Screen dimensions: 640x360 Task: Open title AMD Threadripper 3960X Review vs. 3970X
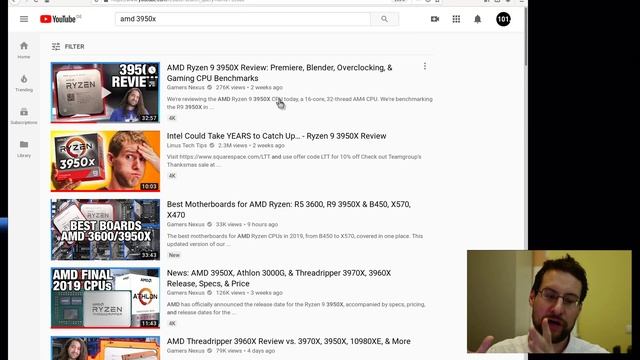pos(289,341)
